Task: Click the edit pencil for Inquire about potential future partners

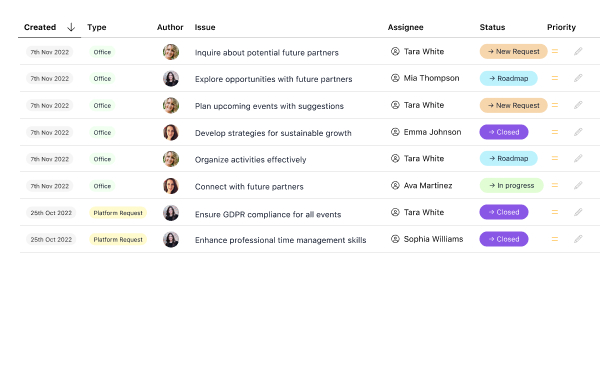Action: click(578, 51)
